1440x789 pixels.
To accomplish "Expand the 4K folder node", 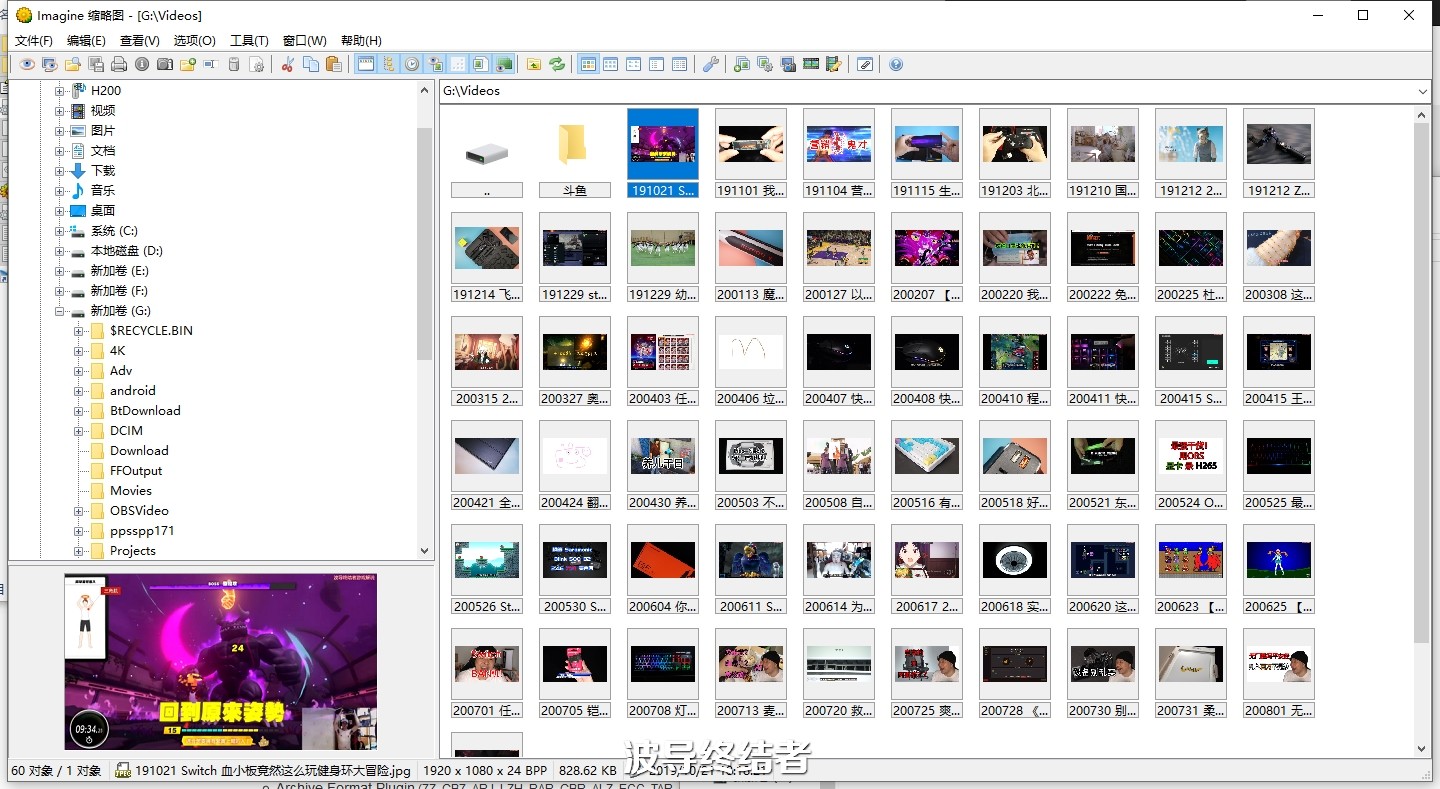I will point(78,351).
